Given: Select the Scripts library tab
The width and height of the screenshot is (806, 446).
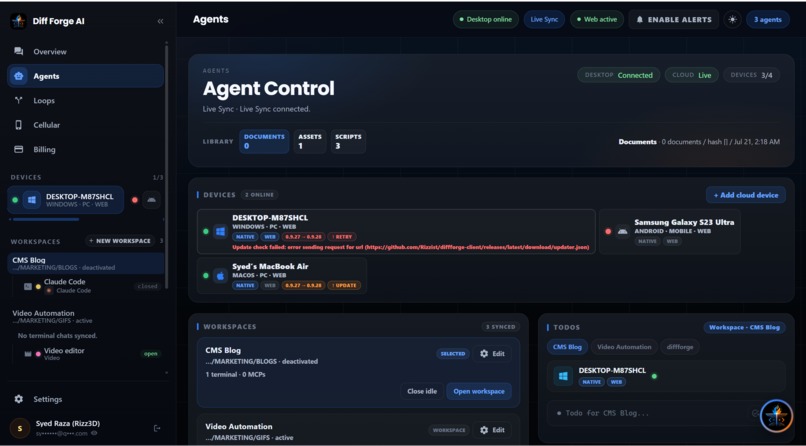Looking at the screenshot, I should pos(348,141).
